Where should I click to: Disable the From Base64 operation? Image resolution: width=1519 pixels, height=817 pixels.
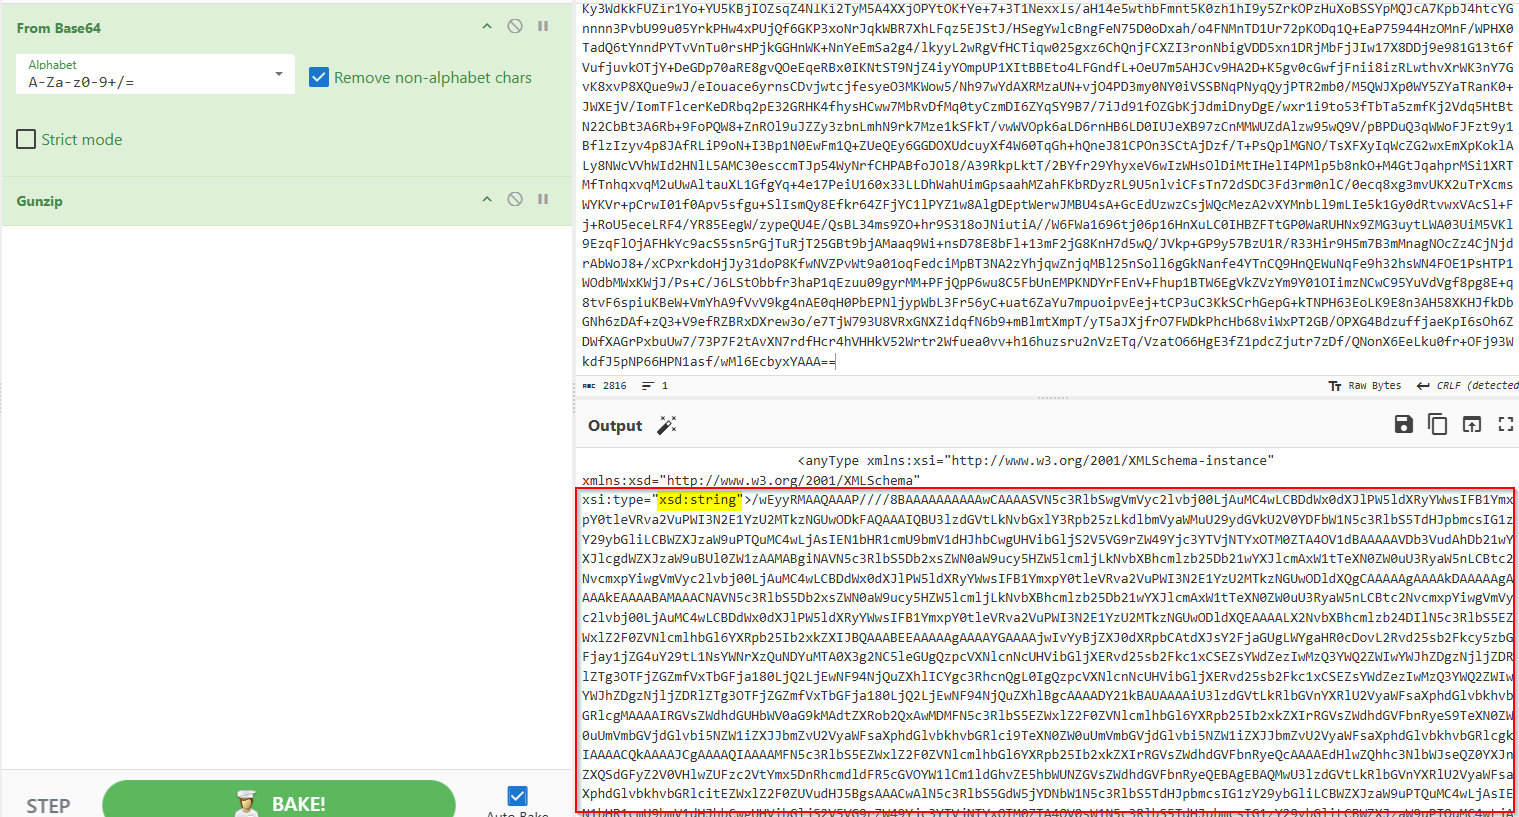coord(515,27)
